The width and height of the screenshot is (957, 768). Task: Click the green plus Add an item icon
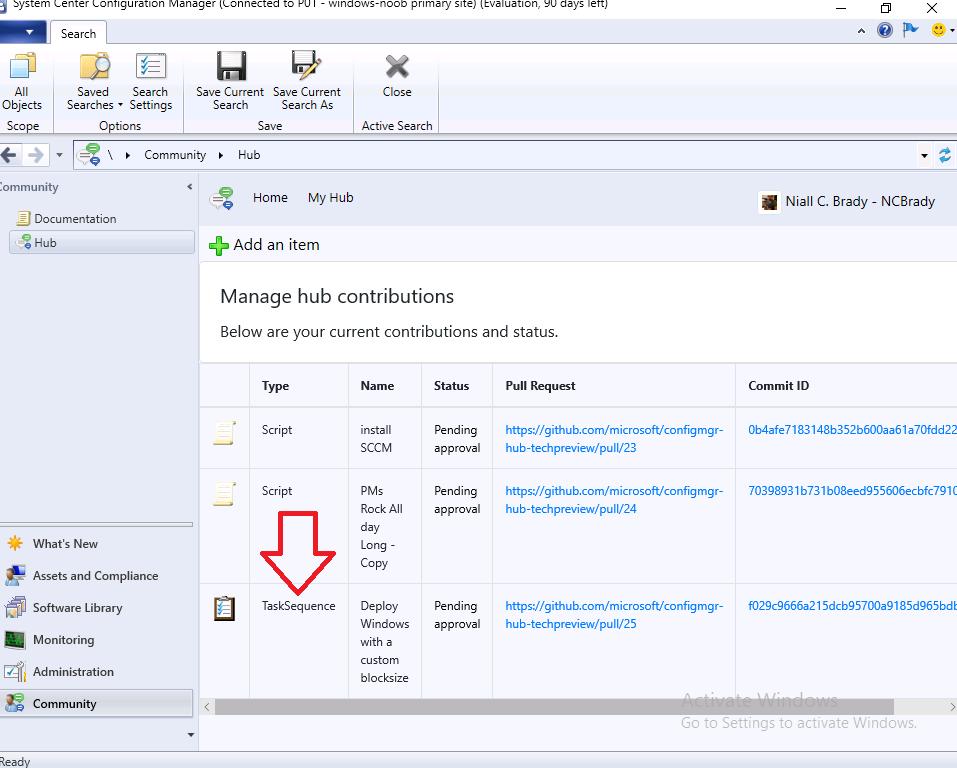(x=218, y=245)
